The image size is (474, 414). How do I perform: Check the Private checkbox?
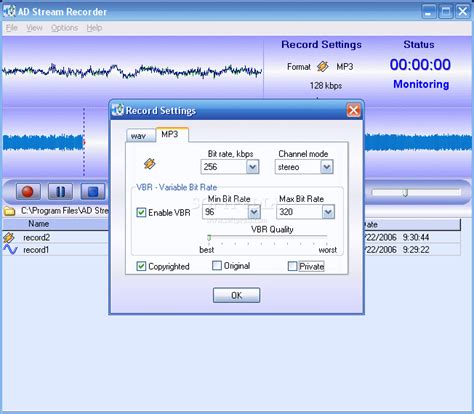[292, 266]
